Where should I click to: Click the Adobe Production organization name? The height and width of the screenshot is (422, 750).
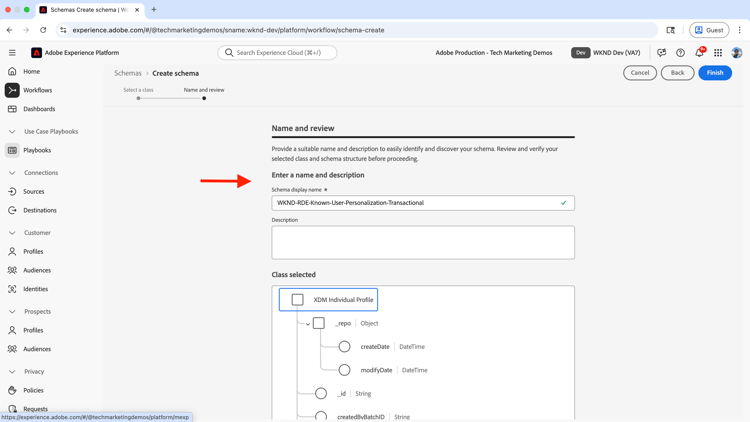click(494, 53)
